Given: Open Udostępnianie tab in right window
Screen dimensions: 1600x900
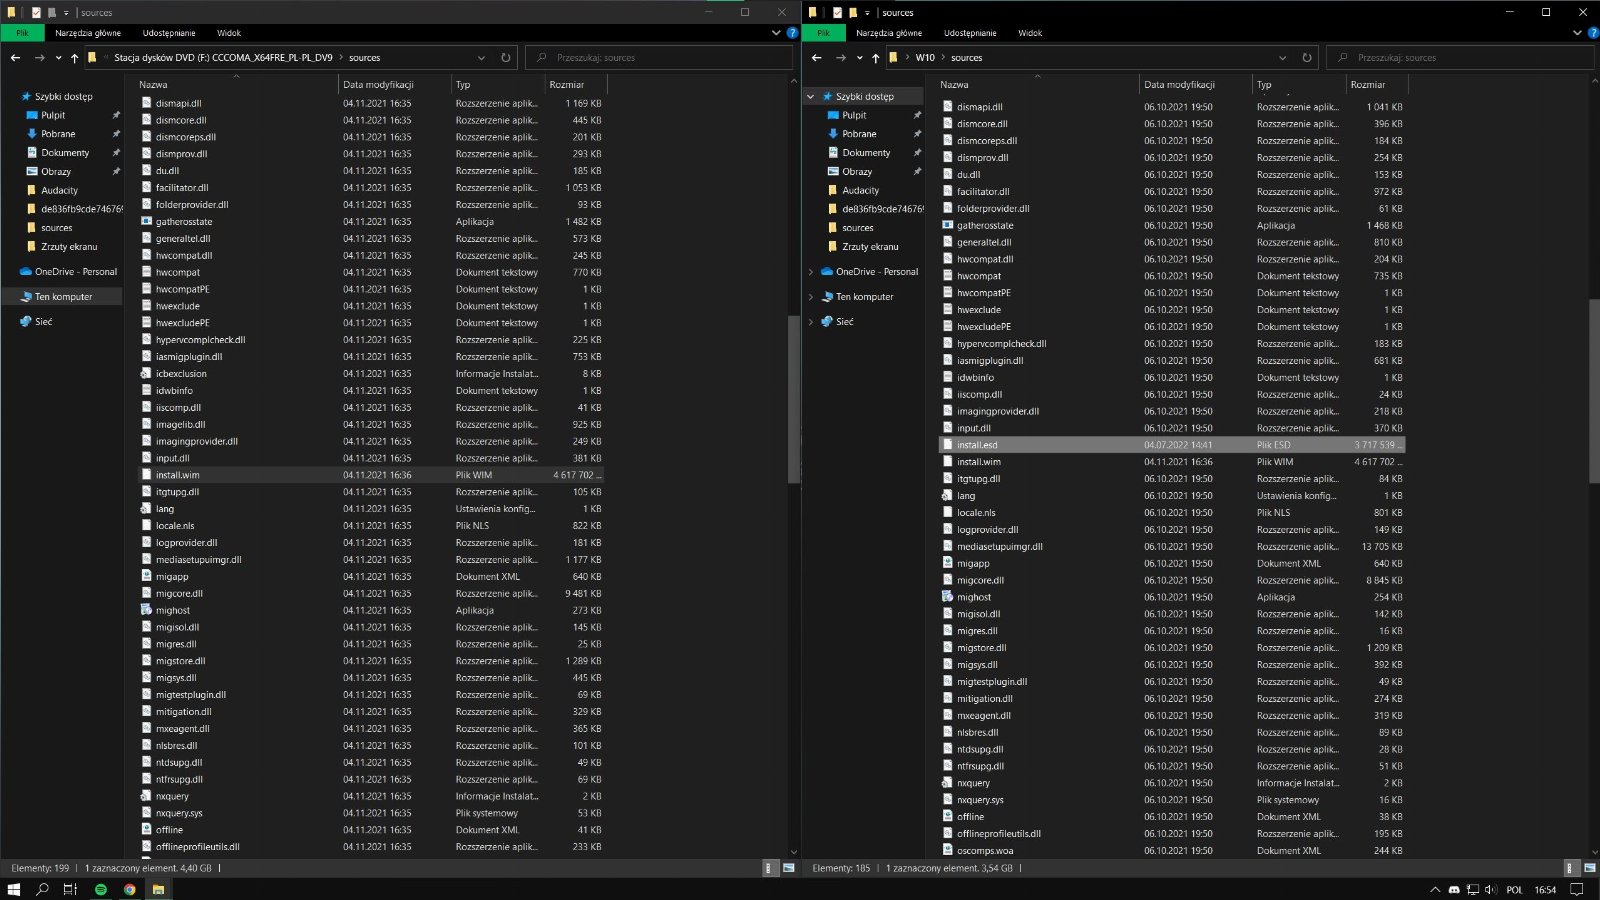Looking at the screenshot, I should tap(970, 33).
